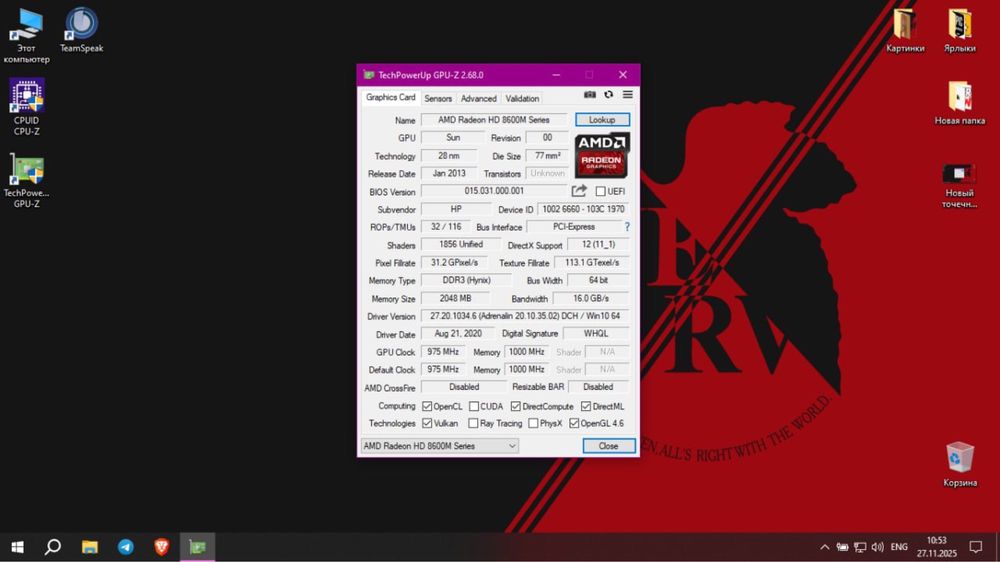Select the Ярлыки folder on desktop
The image size is (1000, 562).
pos(959,30)
